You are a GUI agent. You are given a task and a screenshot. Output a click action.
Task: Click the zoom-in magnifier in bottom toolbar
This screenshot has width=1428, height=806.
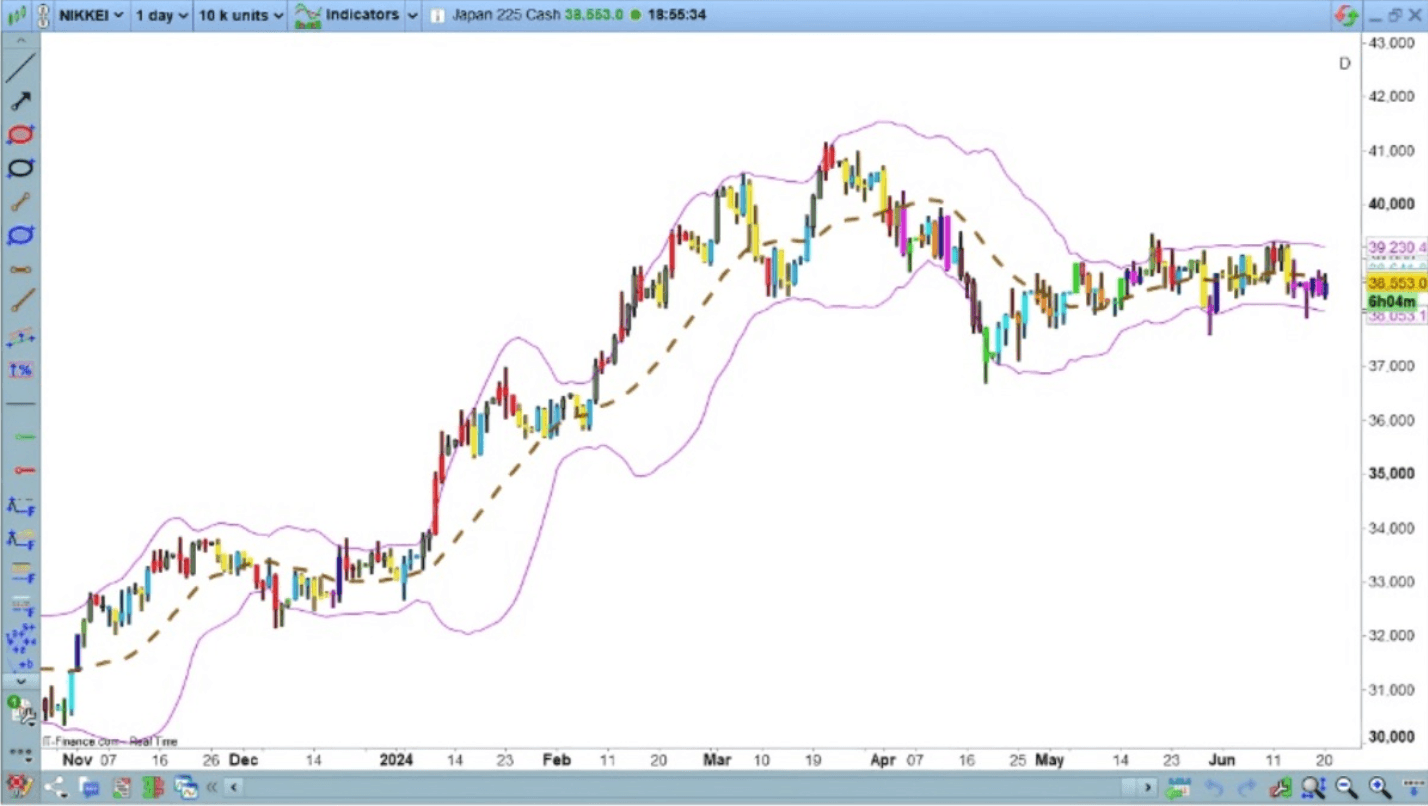click(x=1377, y=789)
